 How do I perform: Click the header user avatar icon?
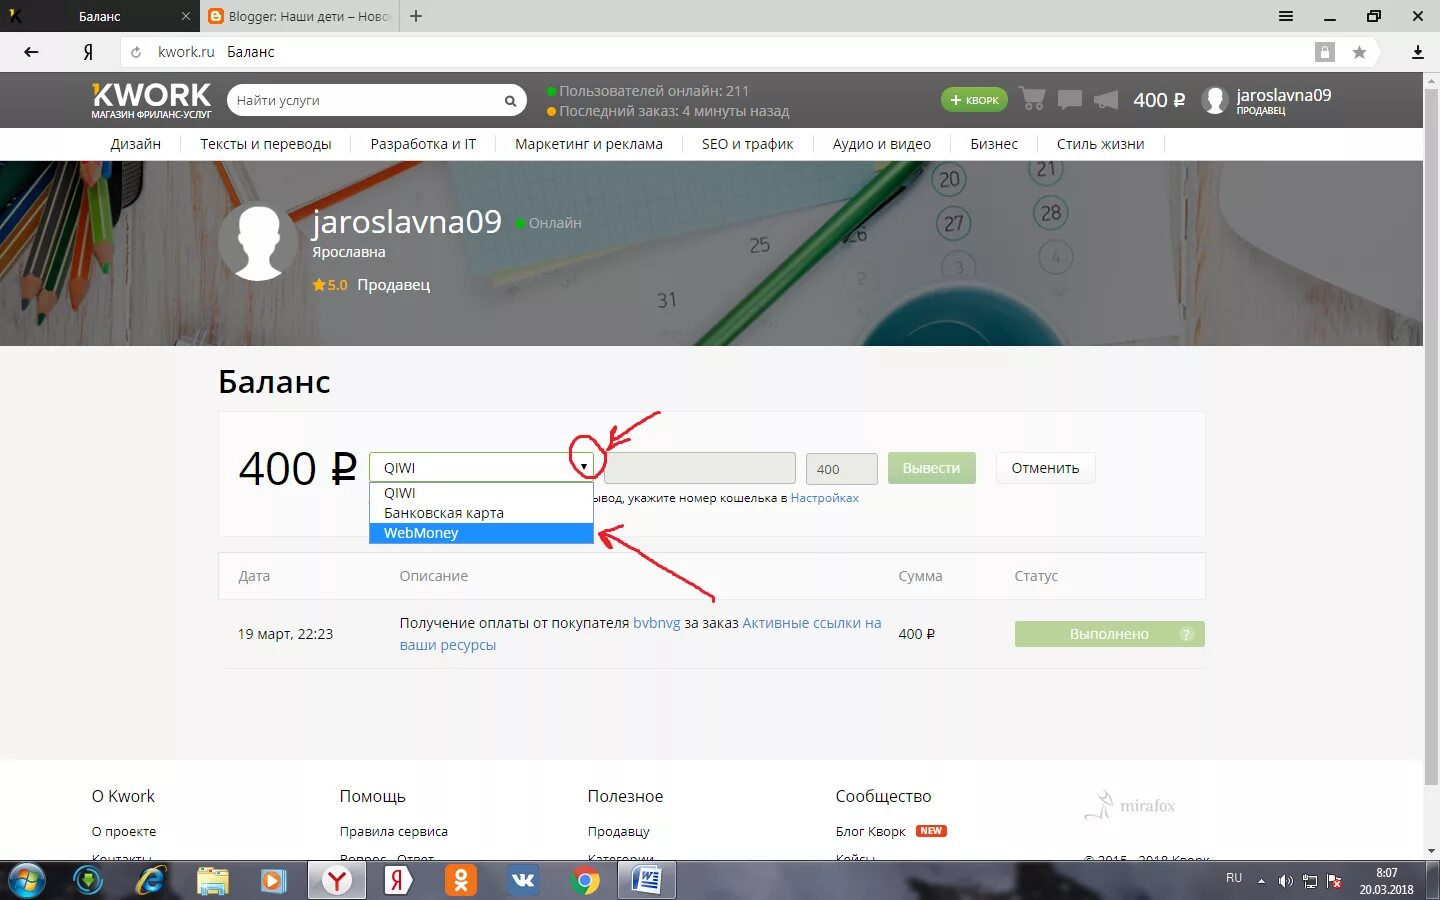pyautogui.click(x=1215, y=100)
